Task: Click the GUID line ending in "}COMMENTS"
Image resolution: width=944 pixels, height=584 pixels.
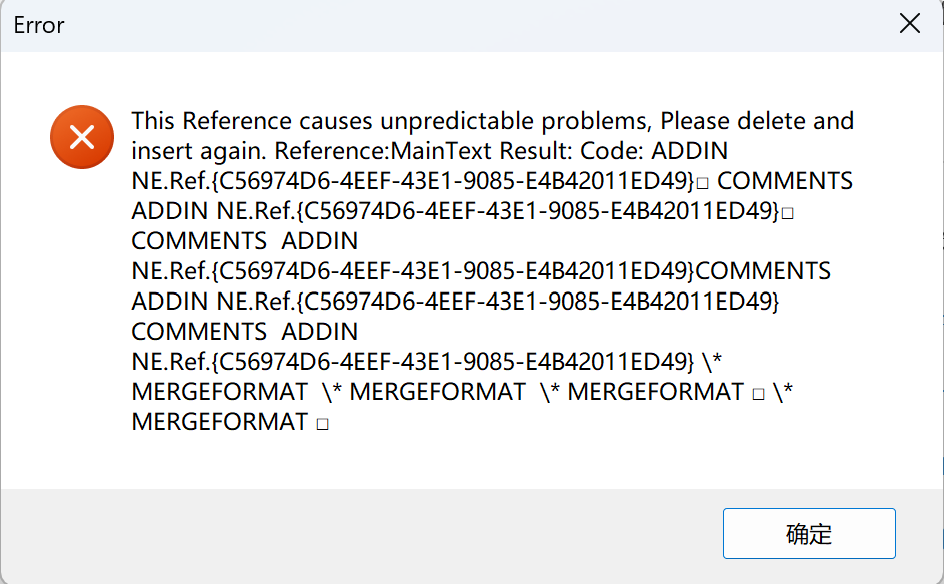Action: click(480, 271)
